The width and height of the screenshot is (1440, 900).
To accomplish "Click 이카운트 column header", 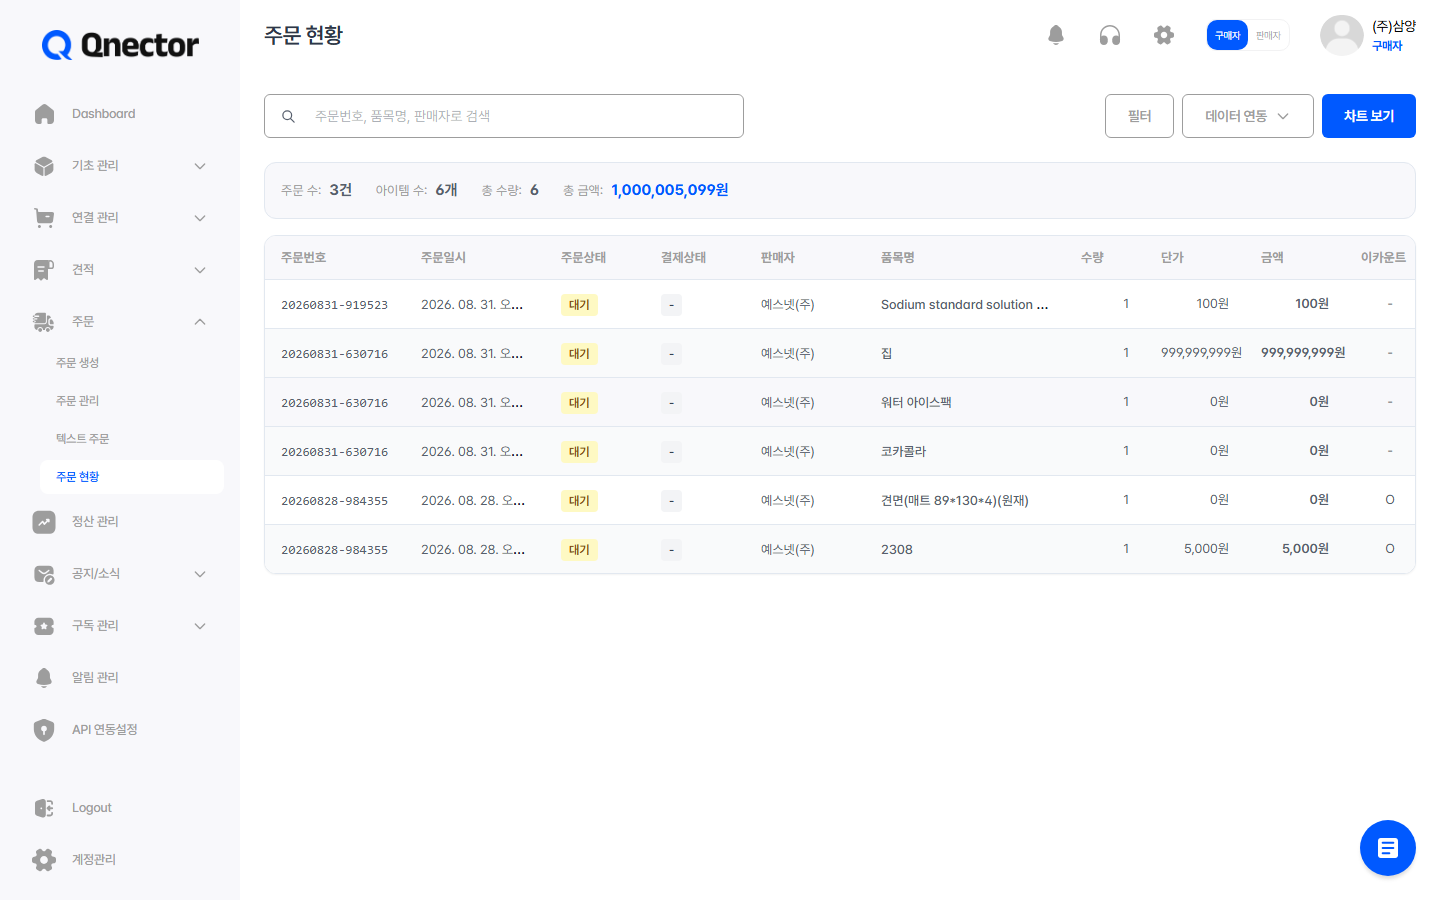I will (x=1383, y=258).
